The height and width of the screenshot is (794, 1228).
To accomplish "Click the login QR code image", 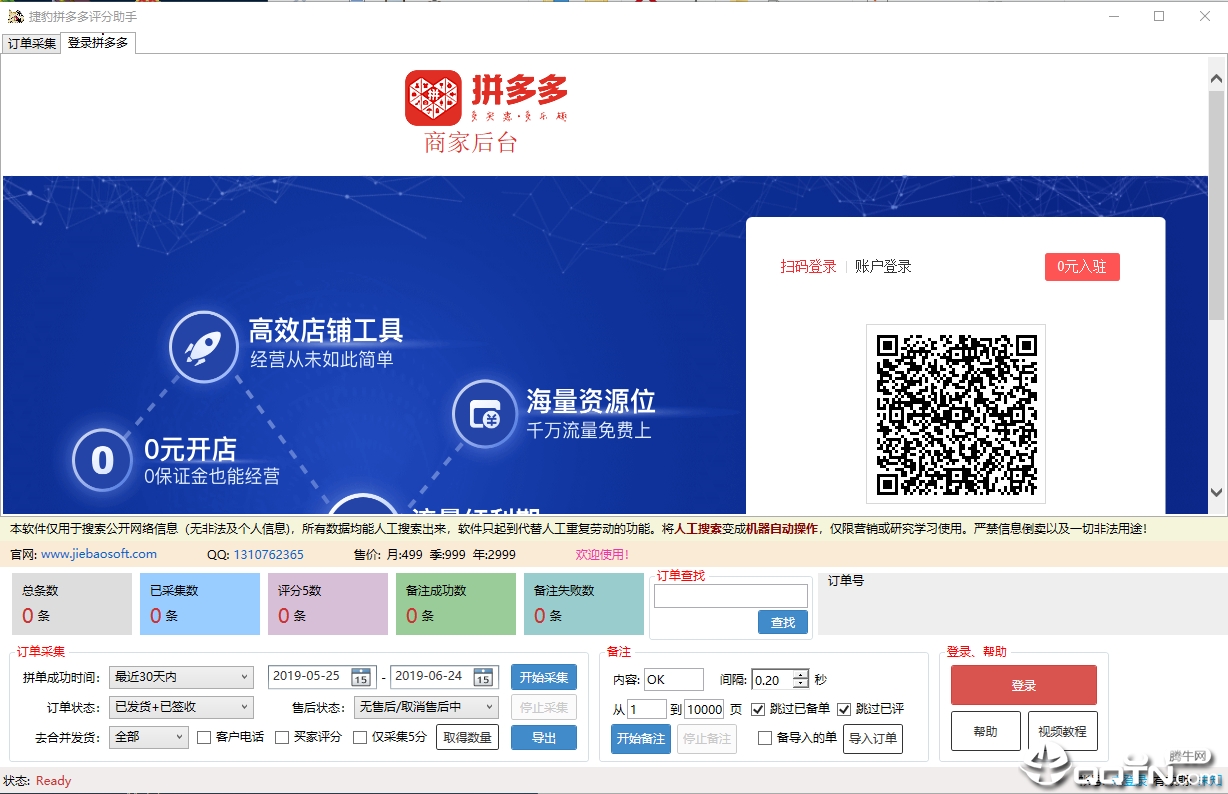I will click(956, 414).
